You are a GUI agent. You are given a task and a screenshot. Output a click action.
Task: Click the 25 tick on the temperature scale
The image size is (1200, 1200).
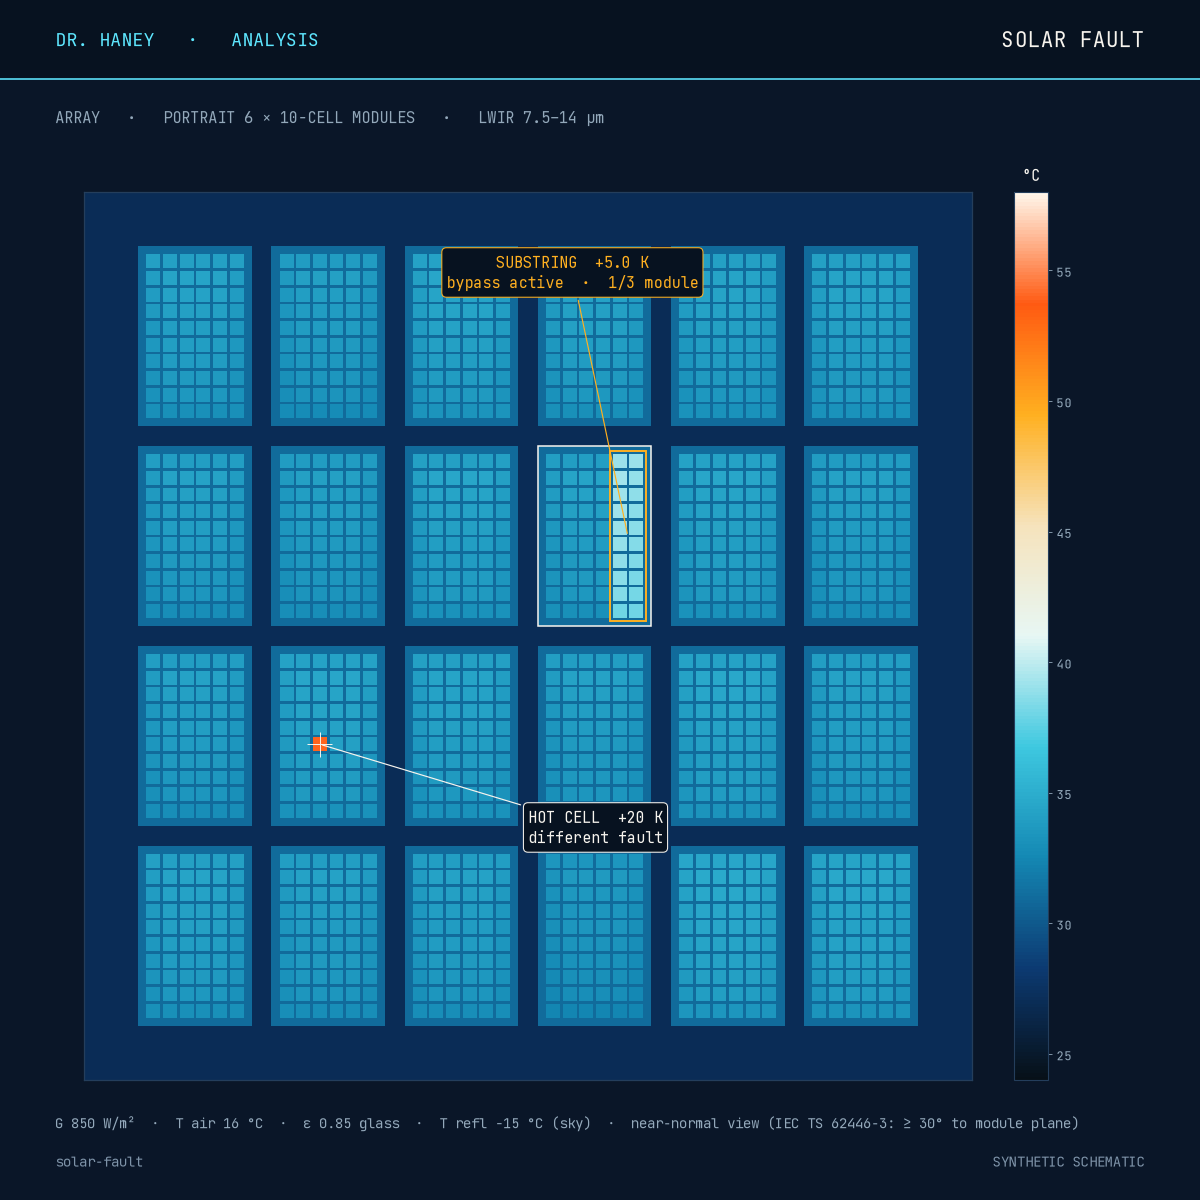click(x=1064, y=1056)
